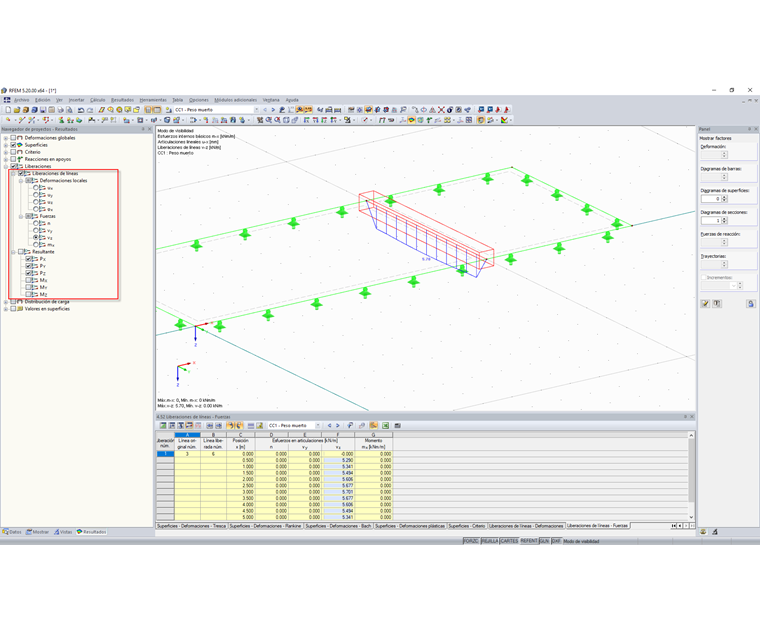The width and height of the screenshot is (760, 632).
Task: Select the mx radio button under Fuerzas
Action: (35, 245)
